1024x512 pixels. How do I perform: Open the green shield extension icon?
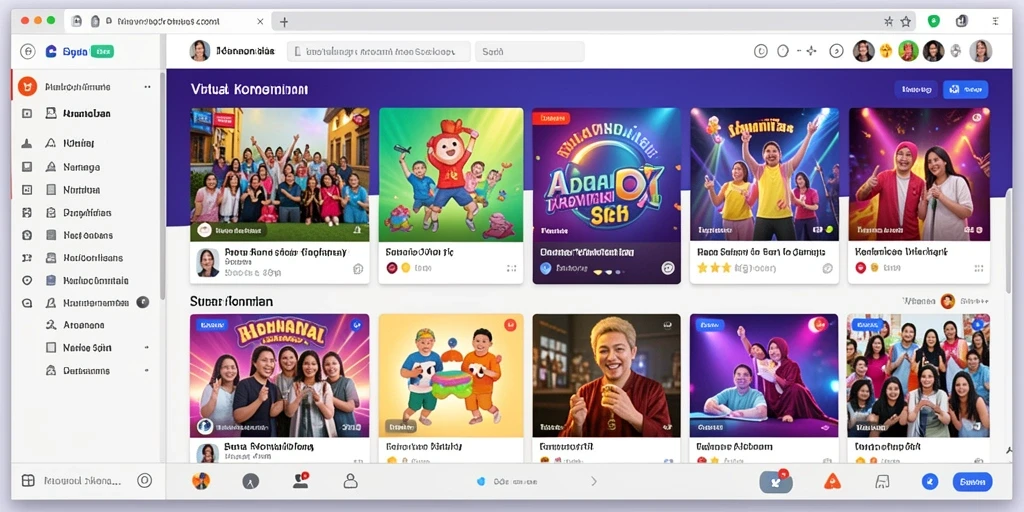coord(933,22)
